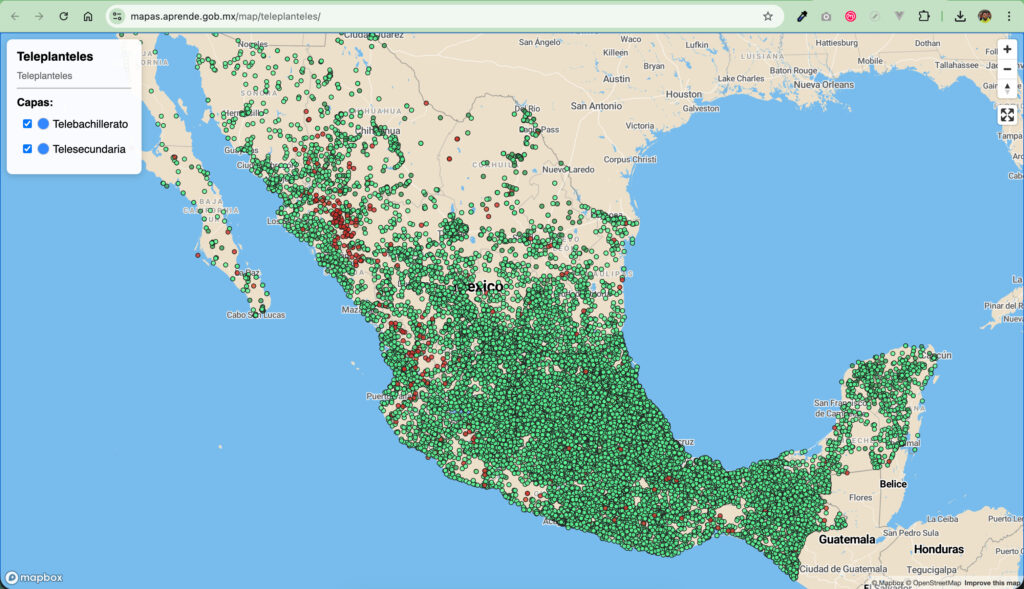Open the Chrome three-dot menu
The image size is (1024, 589).
pyautogui.click(x=1008, y=16)
